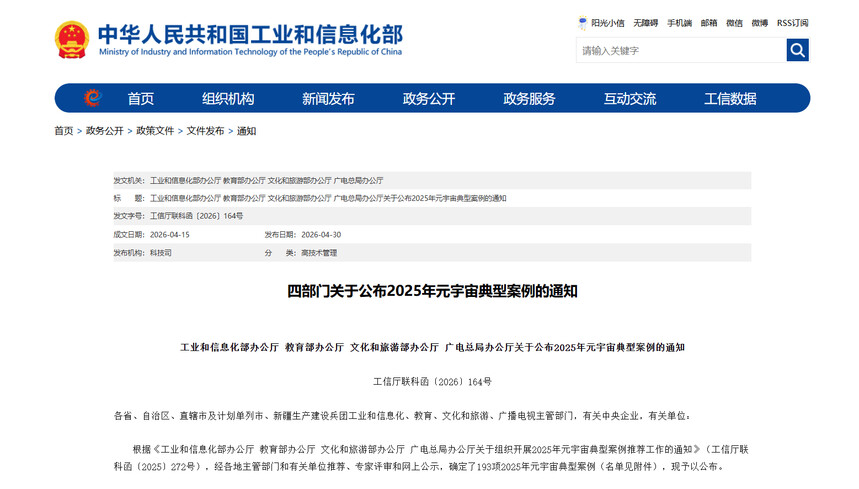Open the 微信 link in top bar

[x=734, y=23]
